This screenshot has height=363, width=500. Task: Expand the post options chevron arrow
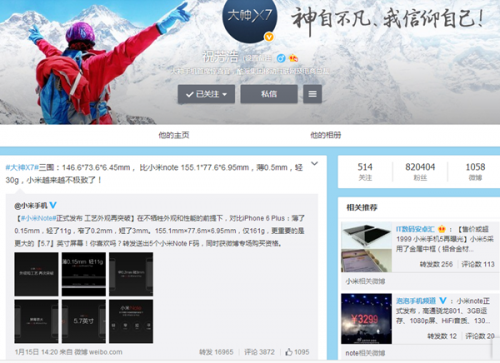pos(314,164)
